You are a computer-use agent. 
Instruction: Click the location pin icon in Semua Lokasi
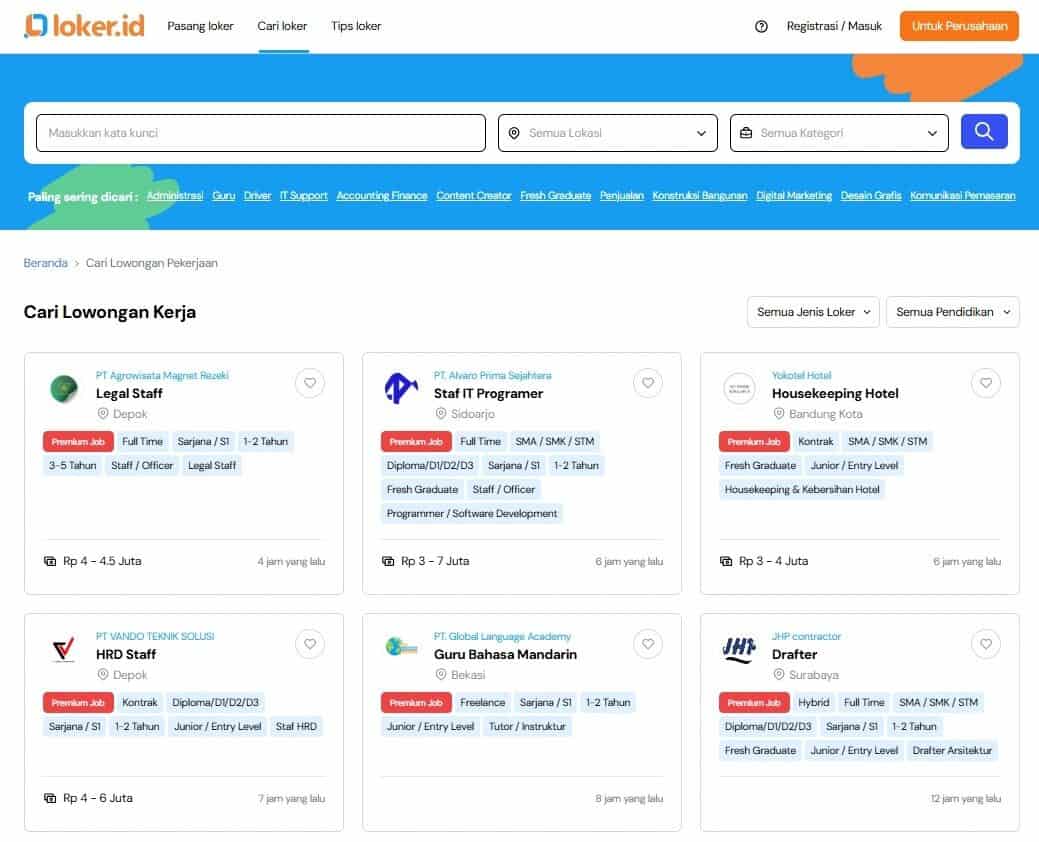(x=513, y=132)
